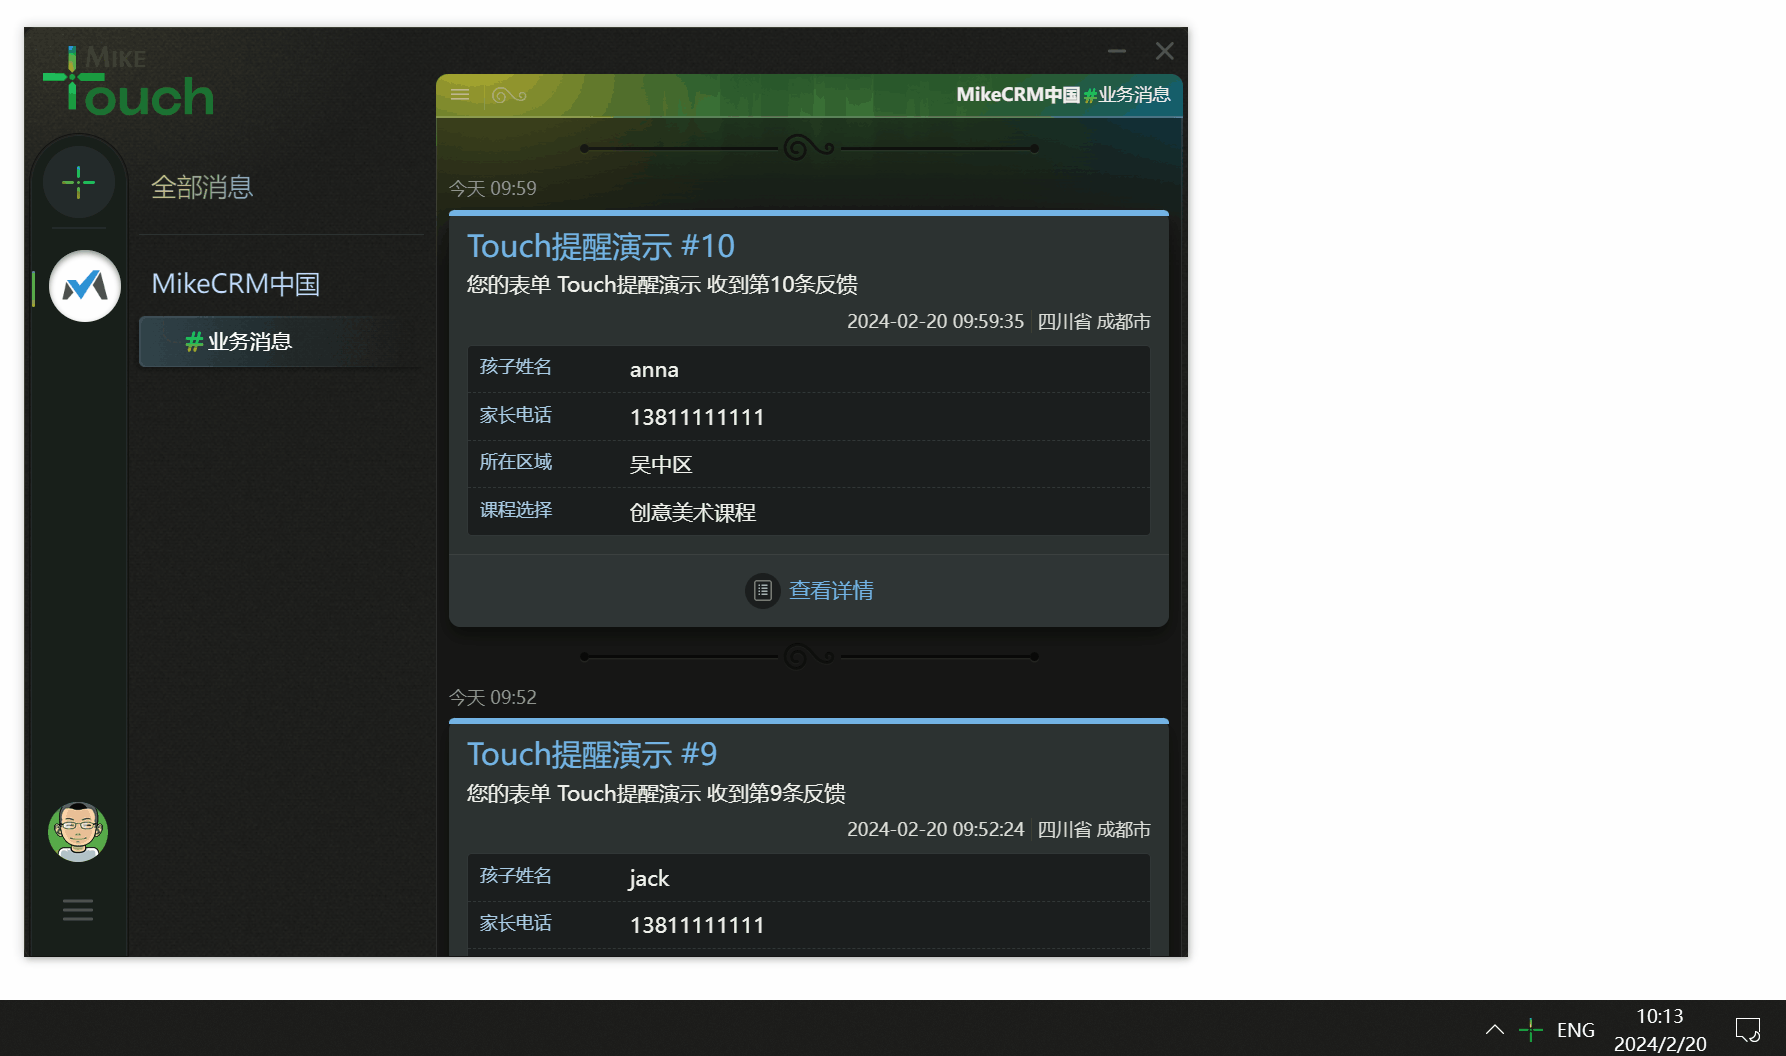
Task: Click the 今天 09:59 time label
Action: [x=492, y=188]
